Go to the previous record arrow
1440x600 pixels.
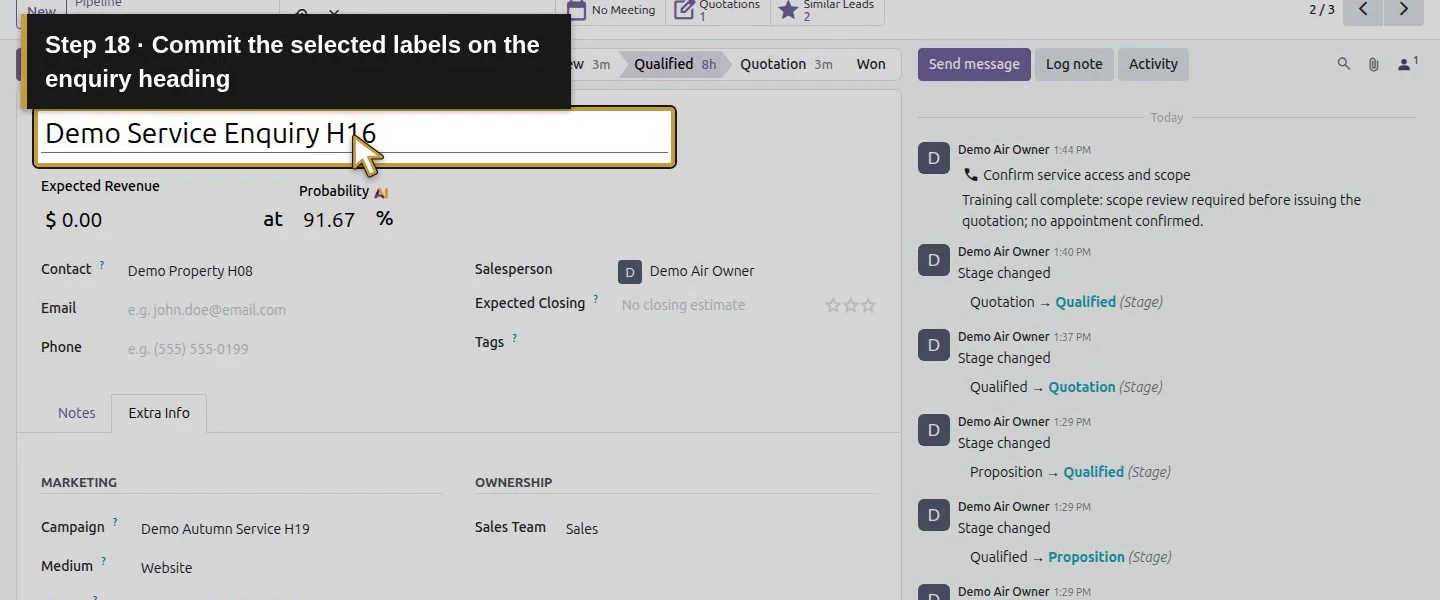(x=1363, y=10)
